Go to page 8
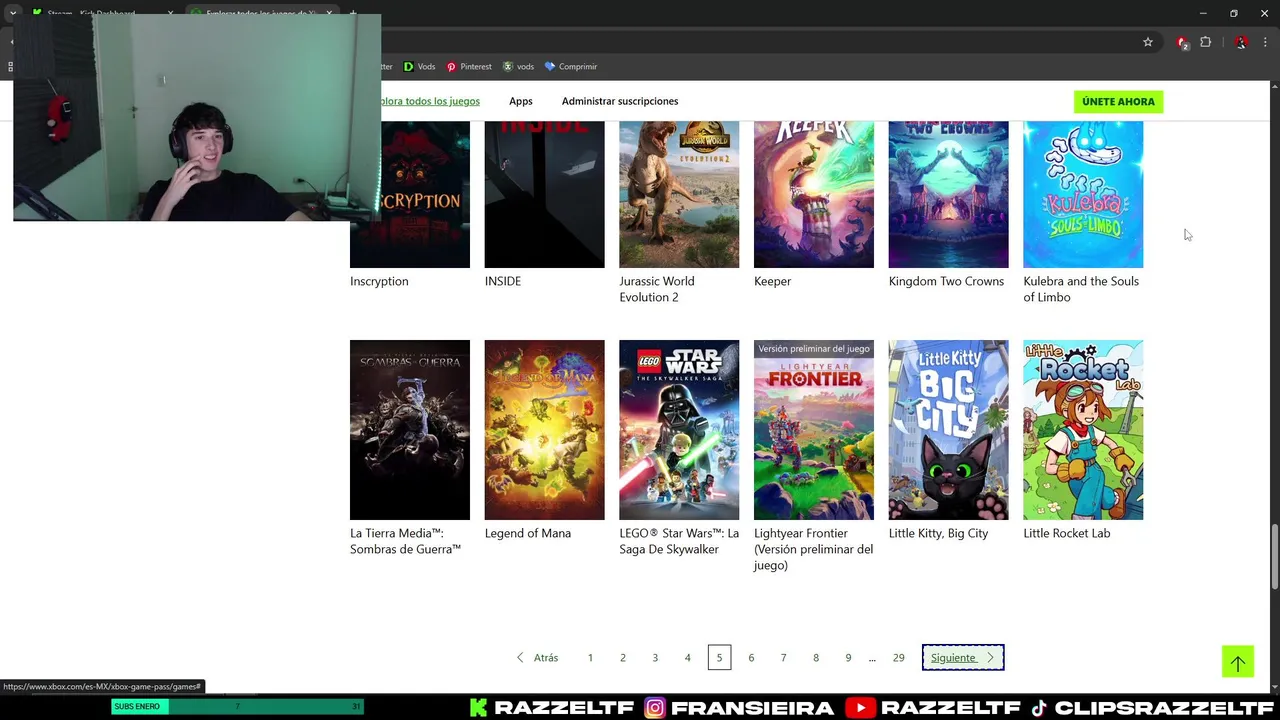Viewport: 1280px width, 720px height. tap(816, 657)
